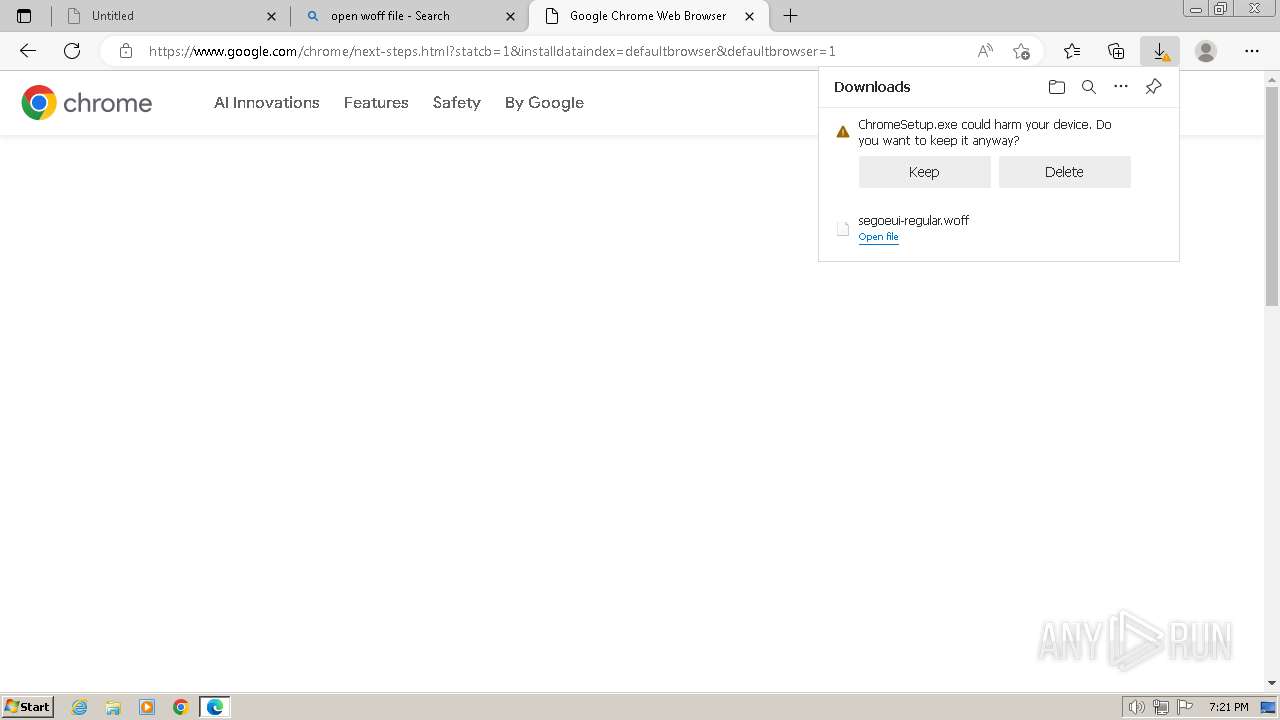Select Edge in the taskbar
The height and width of the screenshot is (720, 1280).
(x=215, y=707)
